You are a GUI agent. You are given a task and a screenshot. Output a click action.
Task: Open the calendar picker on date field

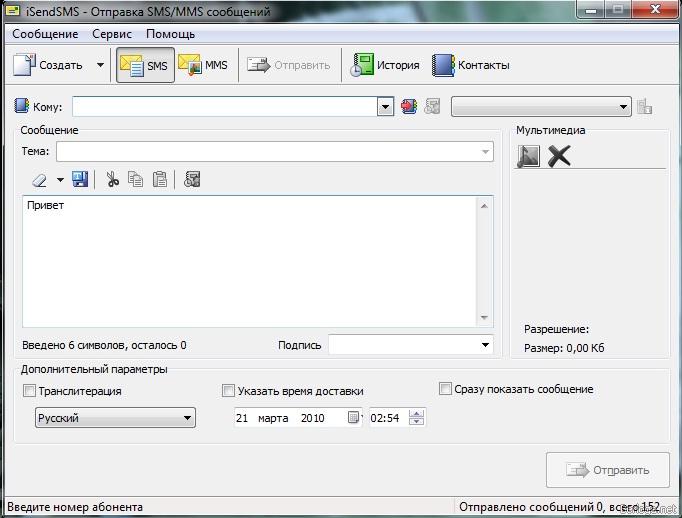tap(354, 418)
